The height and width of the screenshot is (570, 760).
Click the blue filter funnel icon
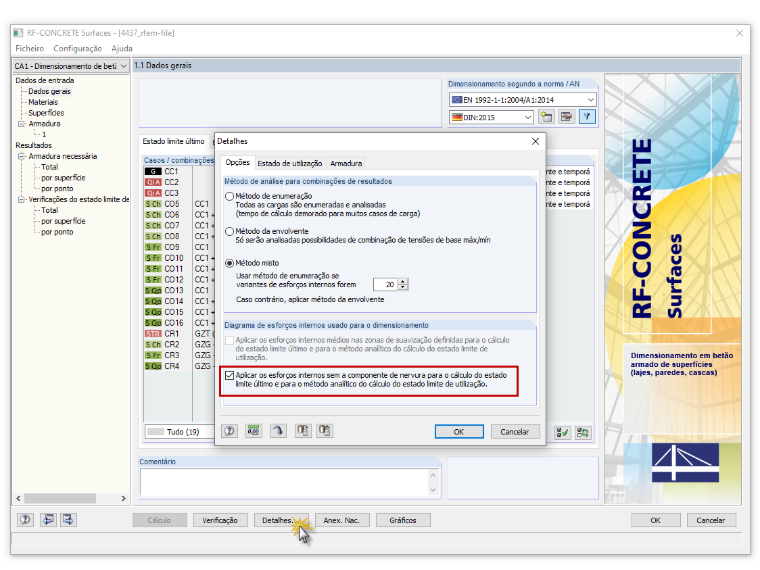pyautogui.click(x=587, y=117)
